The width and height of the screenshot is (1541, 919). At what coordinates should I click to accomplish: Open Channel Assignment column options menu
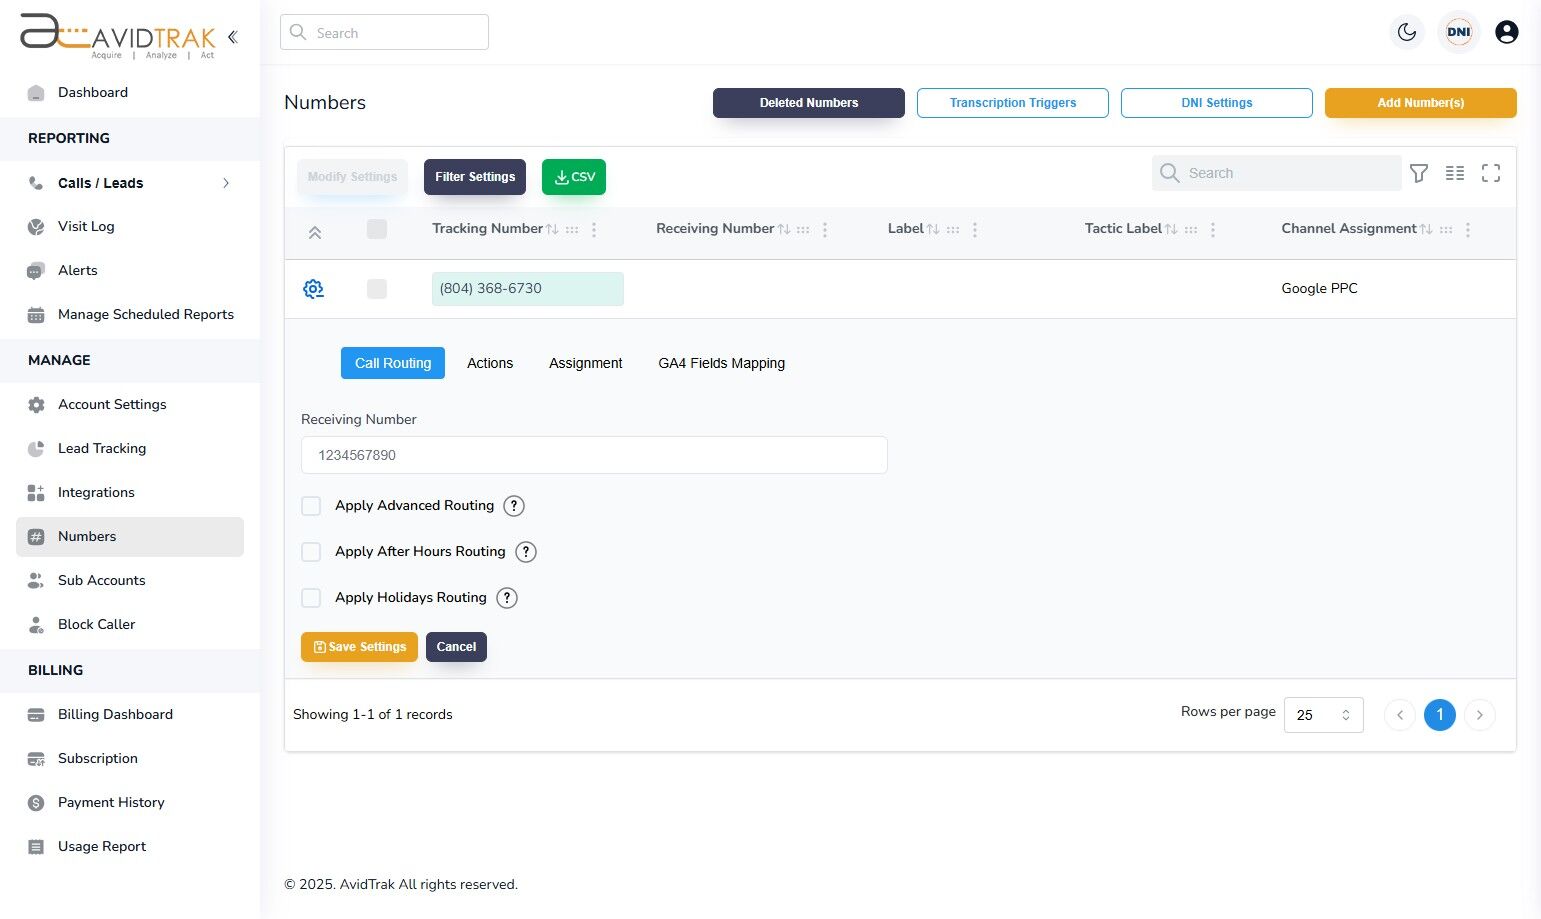coord(1468,230)
